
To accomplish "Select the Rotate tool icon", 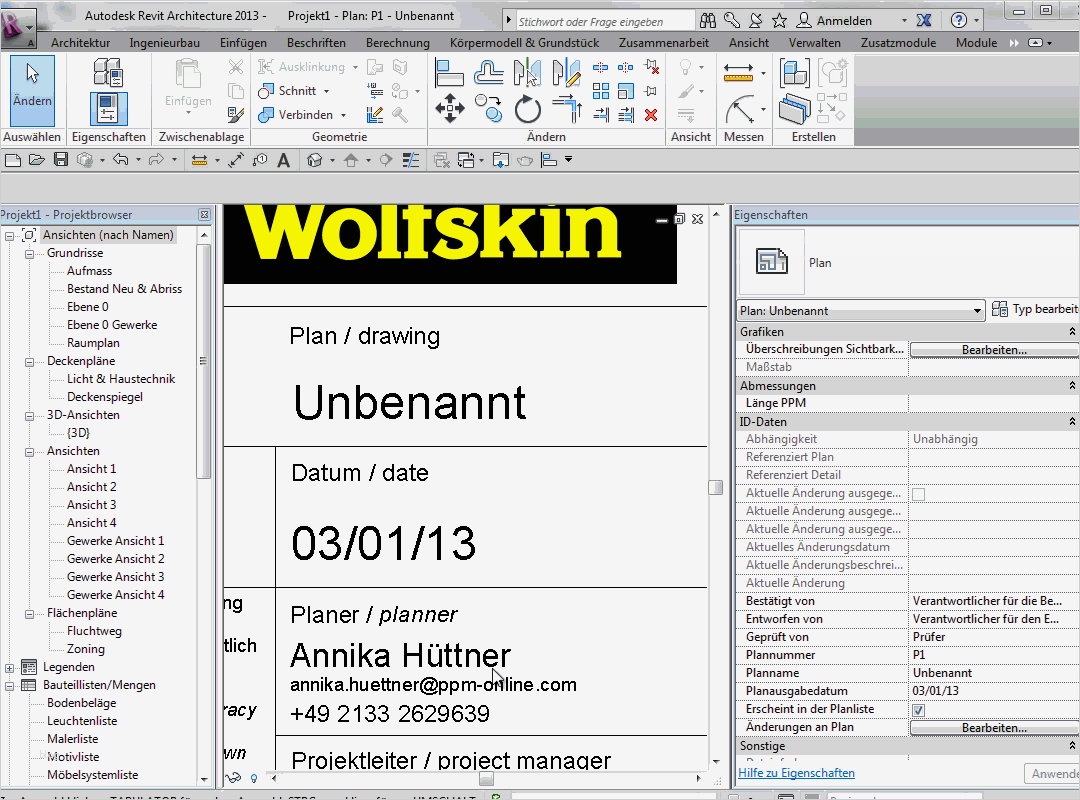I will pos(528,110).
